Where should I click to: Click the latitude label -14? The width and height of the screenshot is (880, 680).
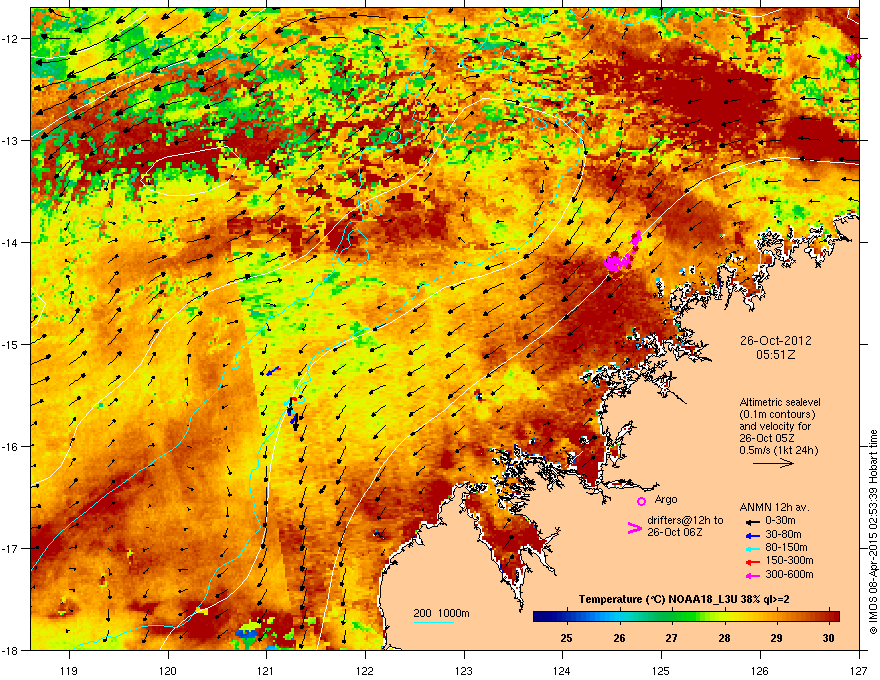click(11, 242)
